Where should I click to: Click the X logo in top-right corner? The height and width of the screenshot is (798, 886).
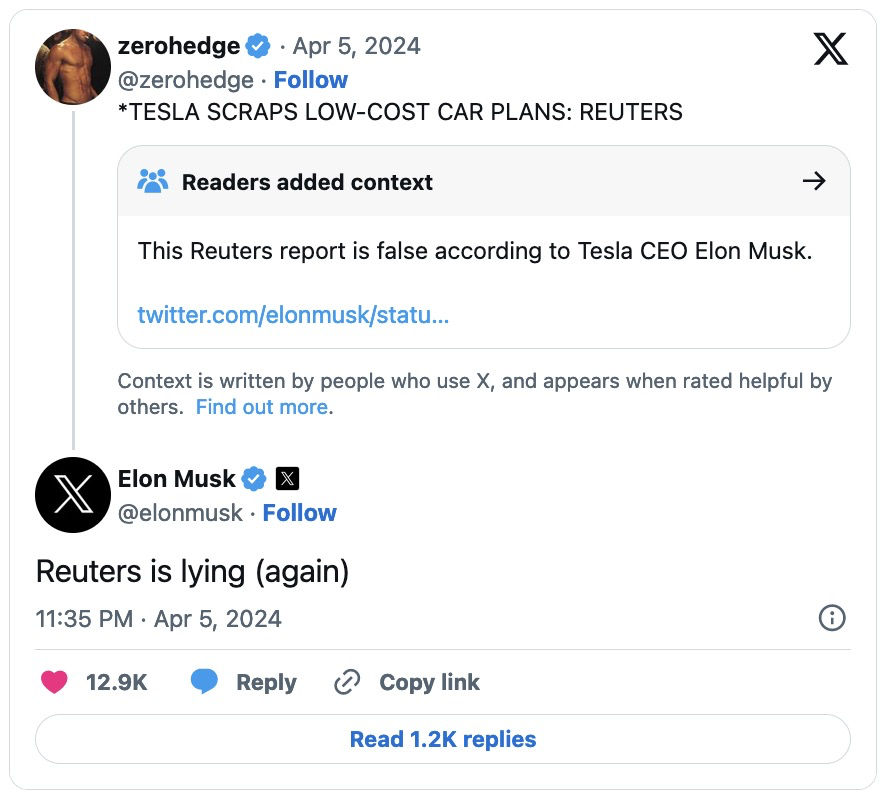click(830, 48)
